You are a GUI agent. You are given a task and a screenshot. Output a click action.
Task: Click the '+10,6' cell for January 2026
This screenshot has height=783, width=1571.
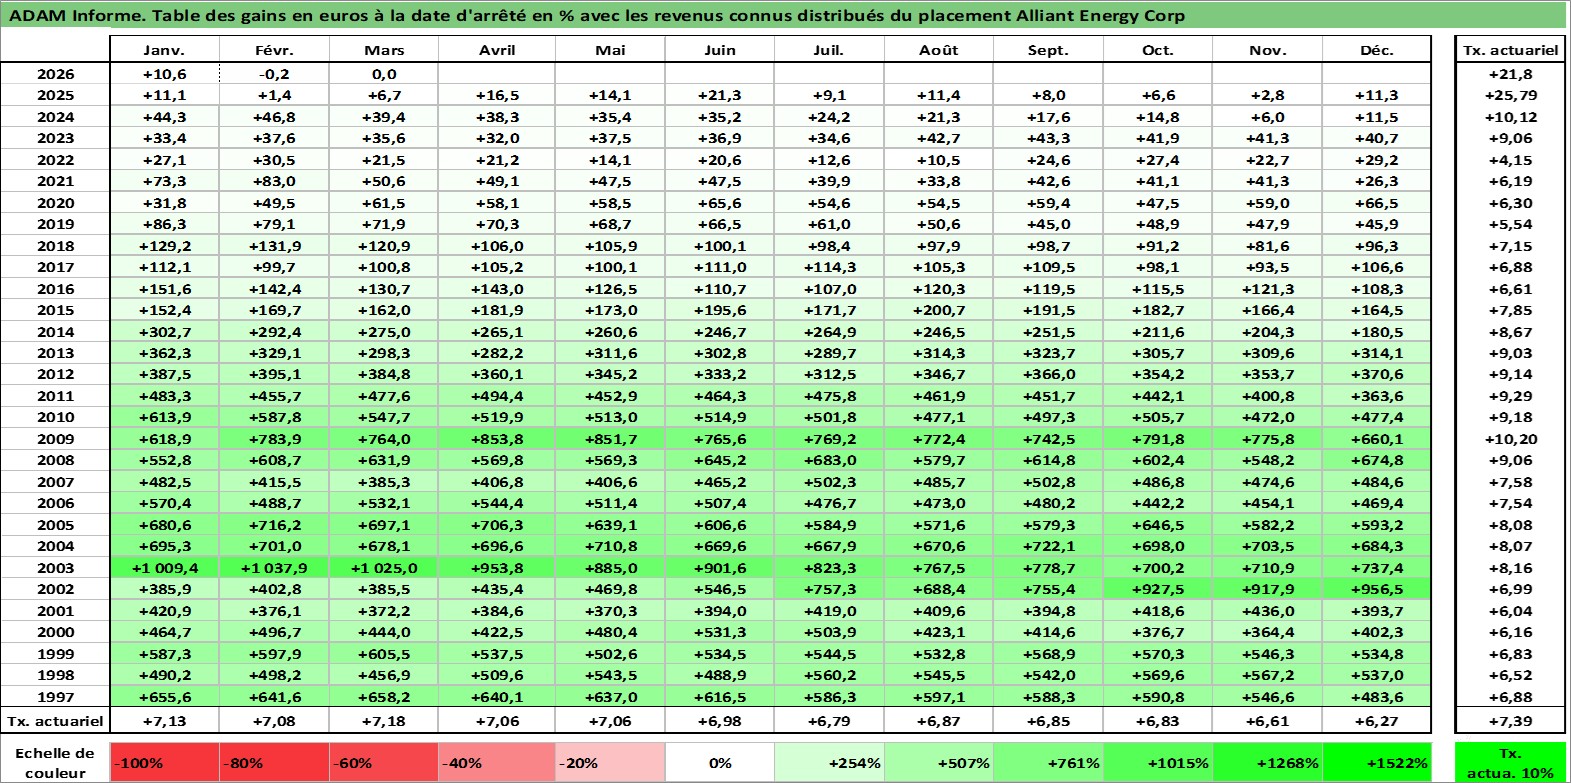click(164, 74)
